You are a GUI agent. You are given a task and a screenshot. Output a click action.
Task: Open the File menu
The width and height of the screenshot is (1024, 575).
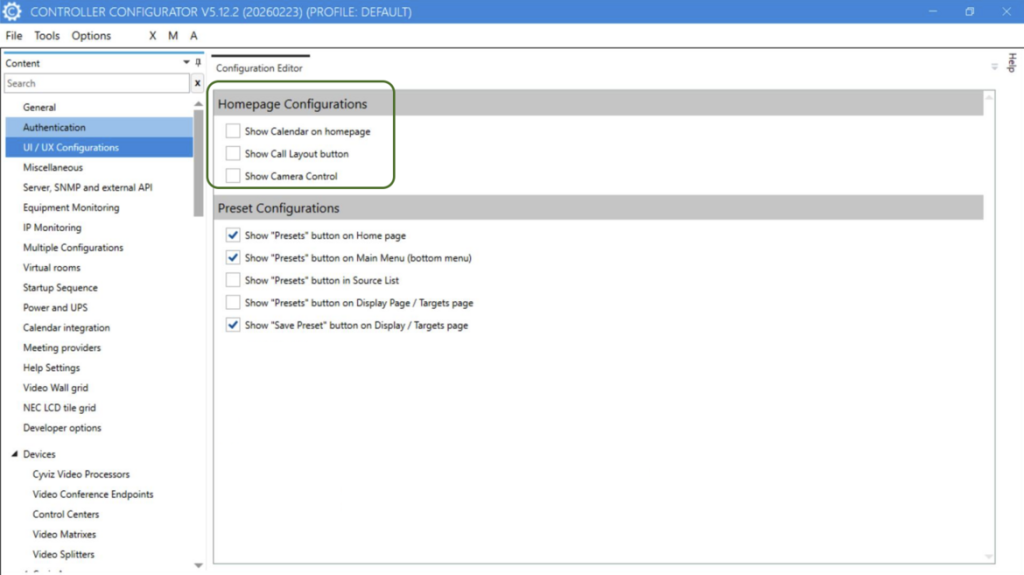point(14,36)
